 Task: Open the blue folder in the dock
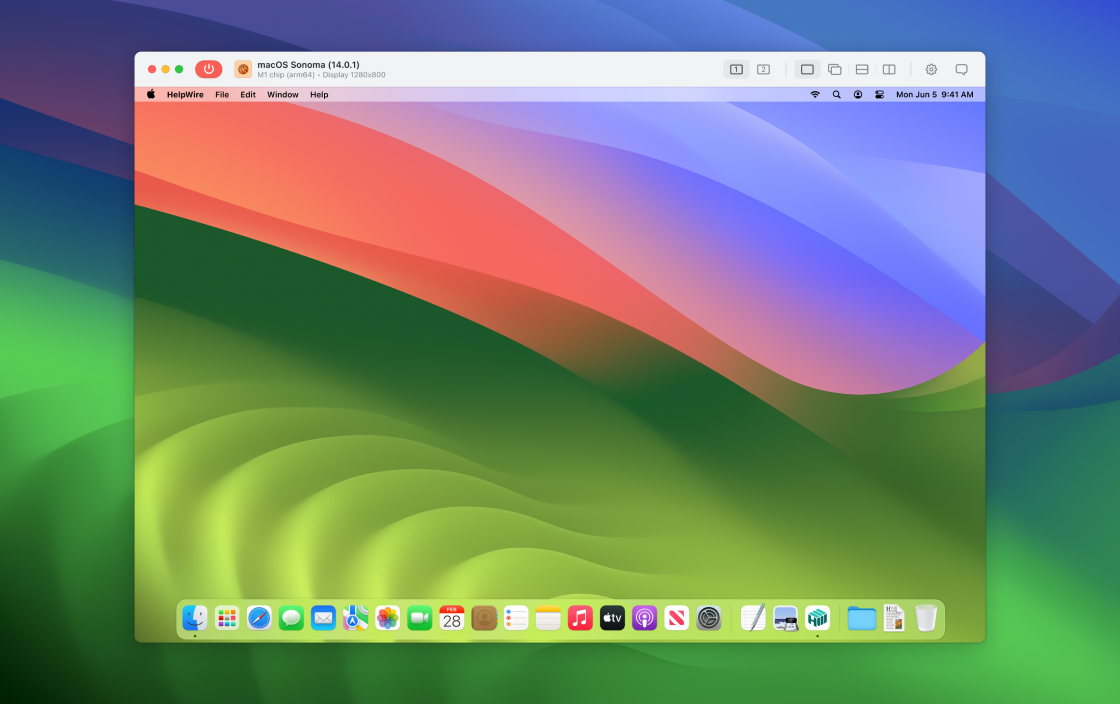(861, 618)
